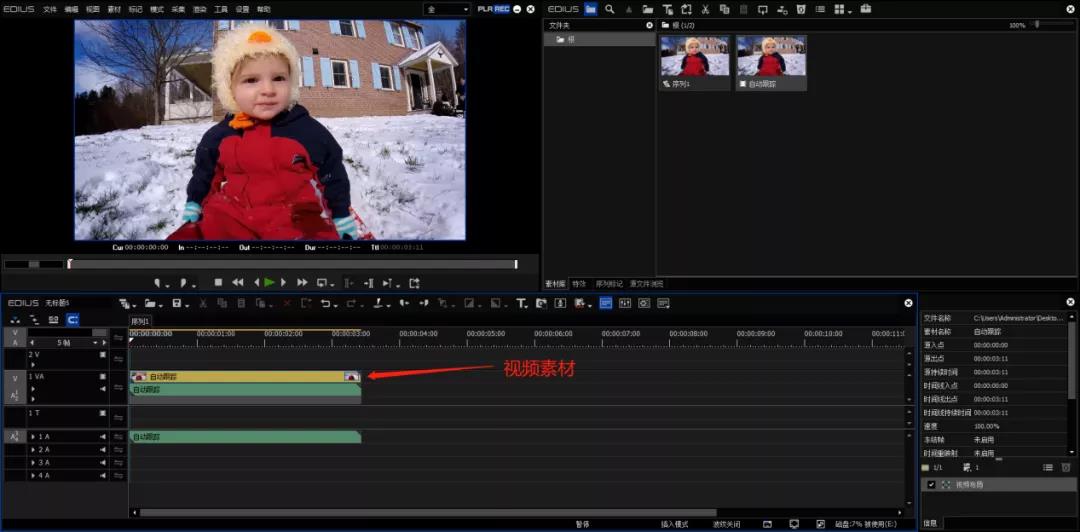
Task: Click the timeline voice over icon
Action: 560,303
